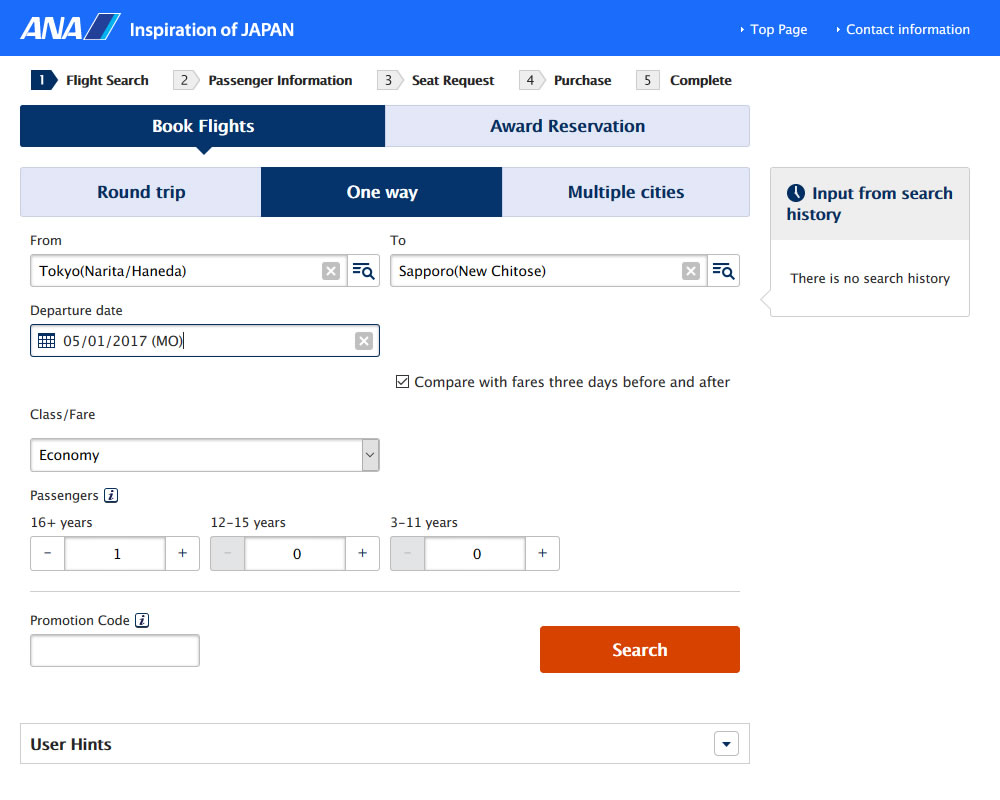Show Passengers info tooltip icon
The height and width of the screenshot is (800, 1000).
coord(111,495)
